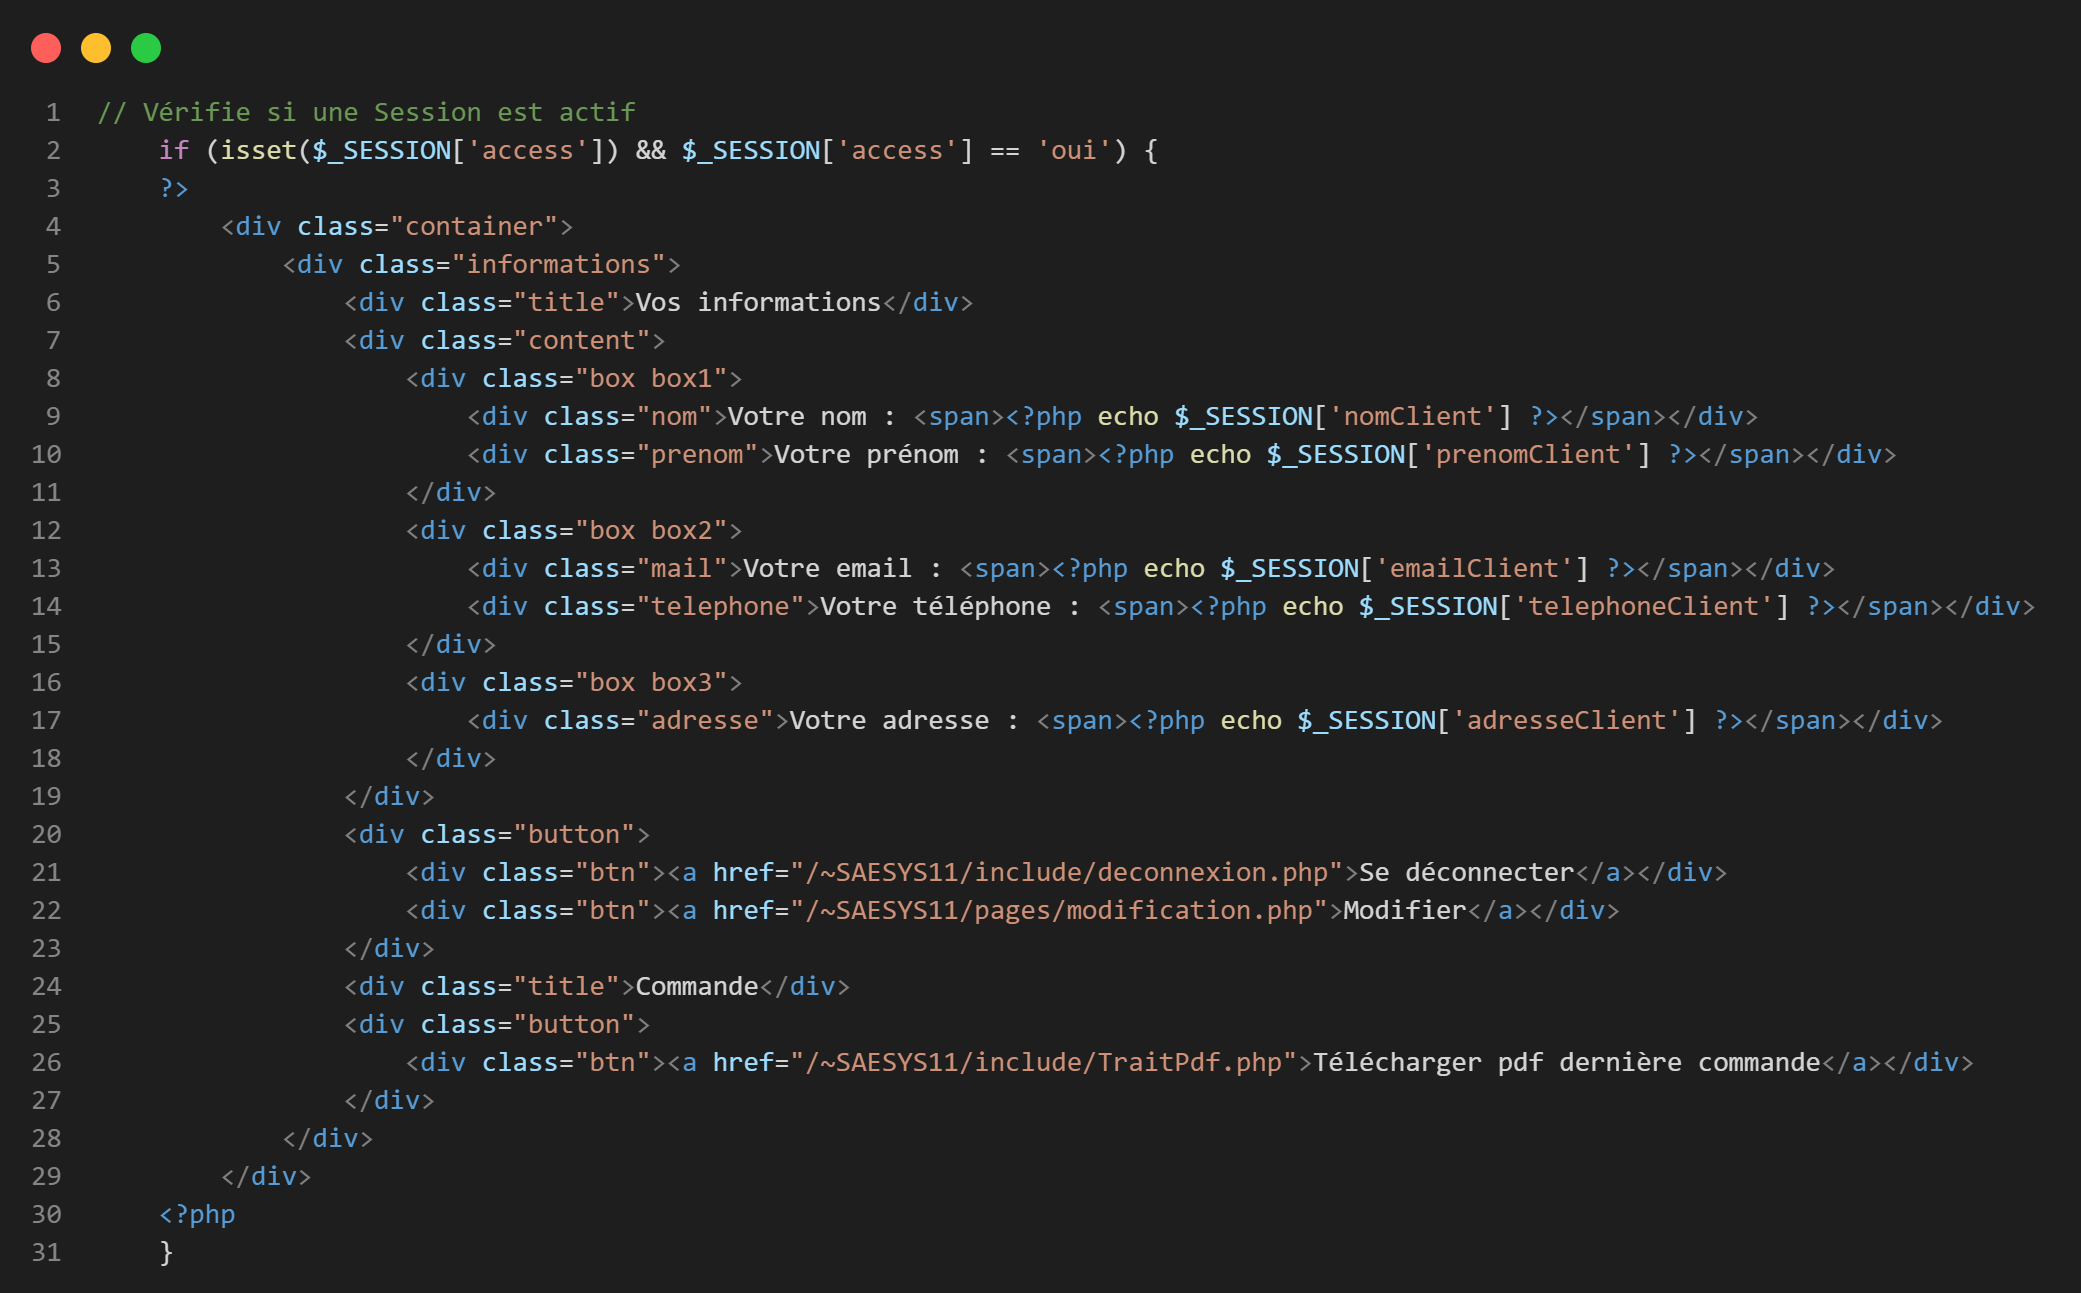This screenshot has height=1293, width=2081.
Task: Click line number 31 in the gutter
Action: click(46, 1252)
